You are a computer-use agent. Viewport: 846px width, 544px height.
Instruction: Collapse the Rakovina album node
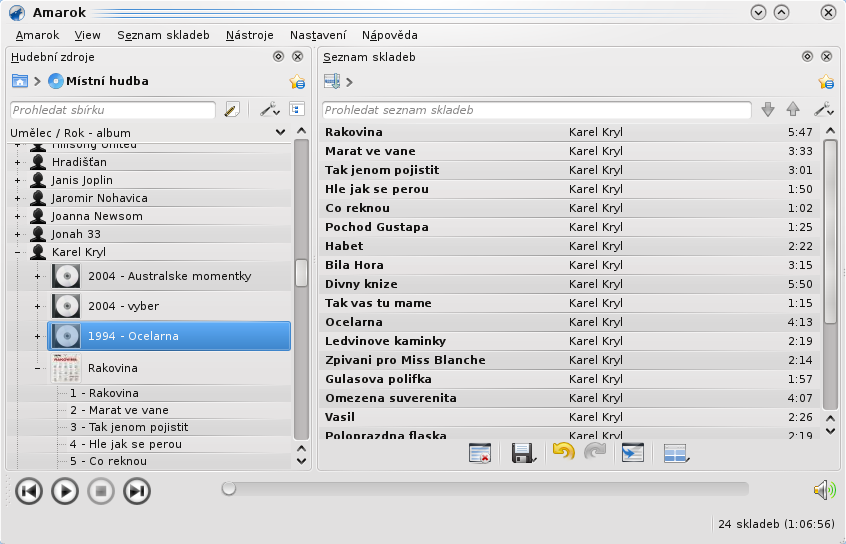pos(37,369)
